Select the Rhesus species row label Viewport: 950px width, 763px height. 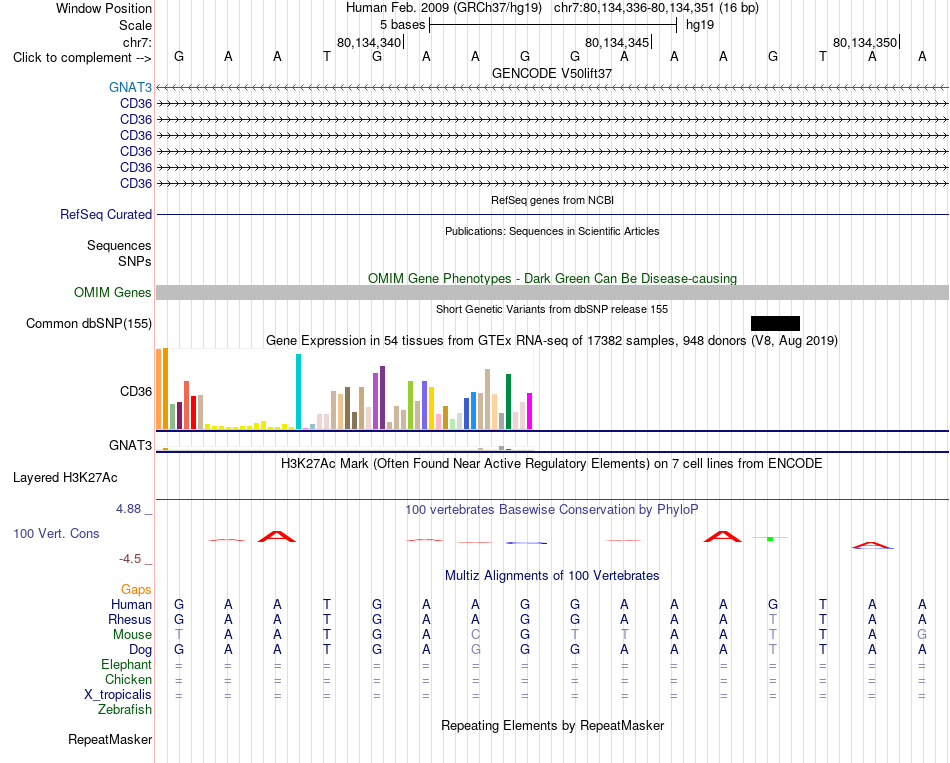click(x=130, y=619)
